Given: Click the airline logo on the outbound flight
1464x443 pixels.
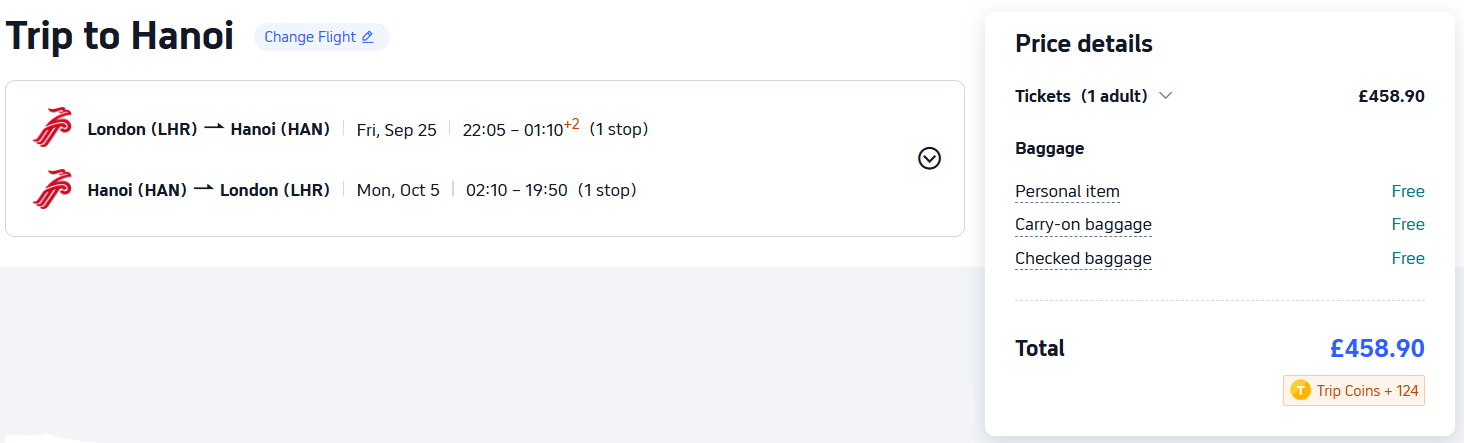Looking at the screenshot, I should pos(52,129).
